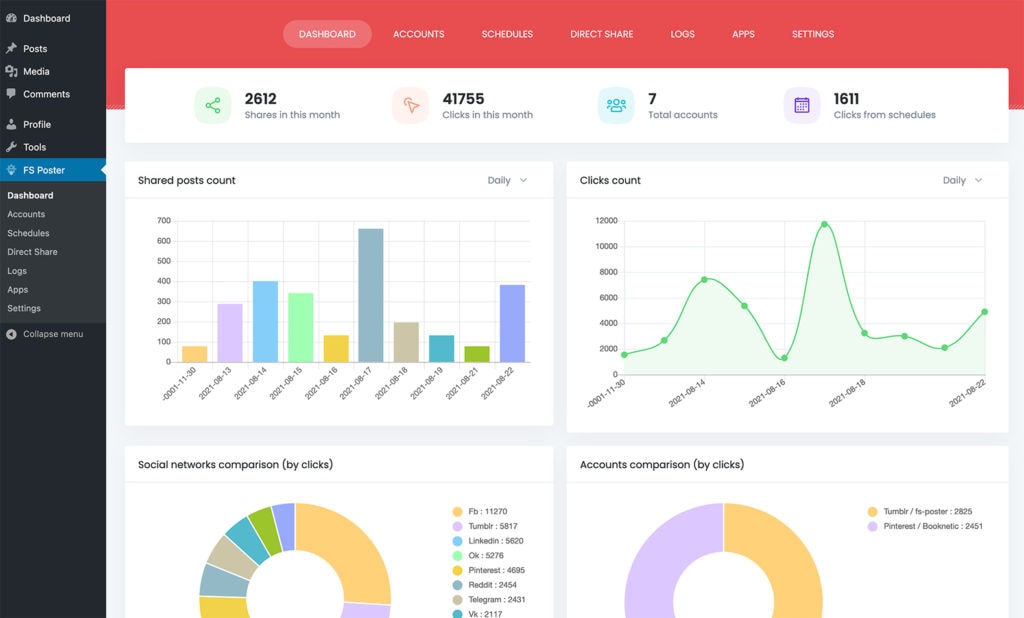Go to the Direct Share submenu link
Viewport: 1024px width, 618px height.
[32, 252]
